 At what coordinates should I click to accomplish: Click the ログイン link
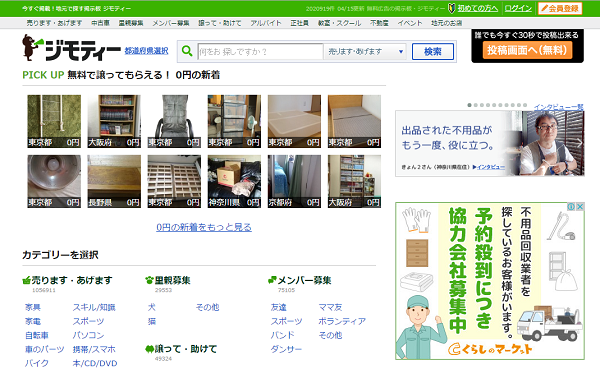coord(518,8)
